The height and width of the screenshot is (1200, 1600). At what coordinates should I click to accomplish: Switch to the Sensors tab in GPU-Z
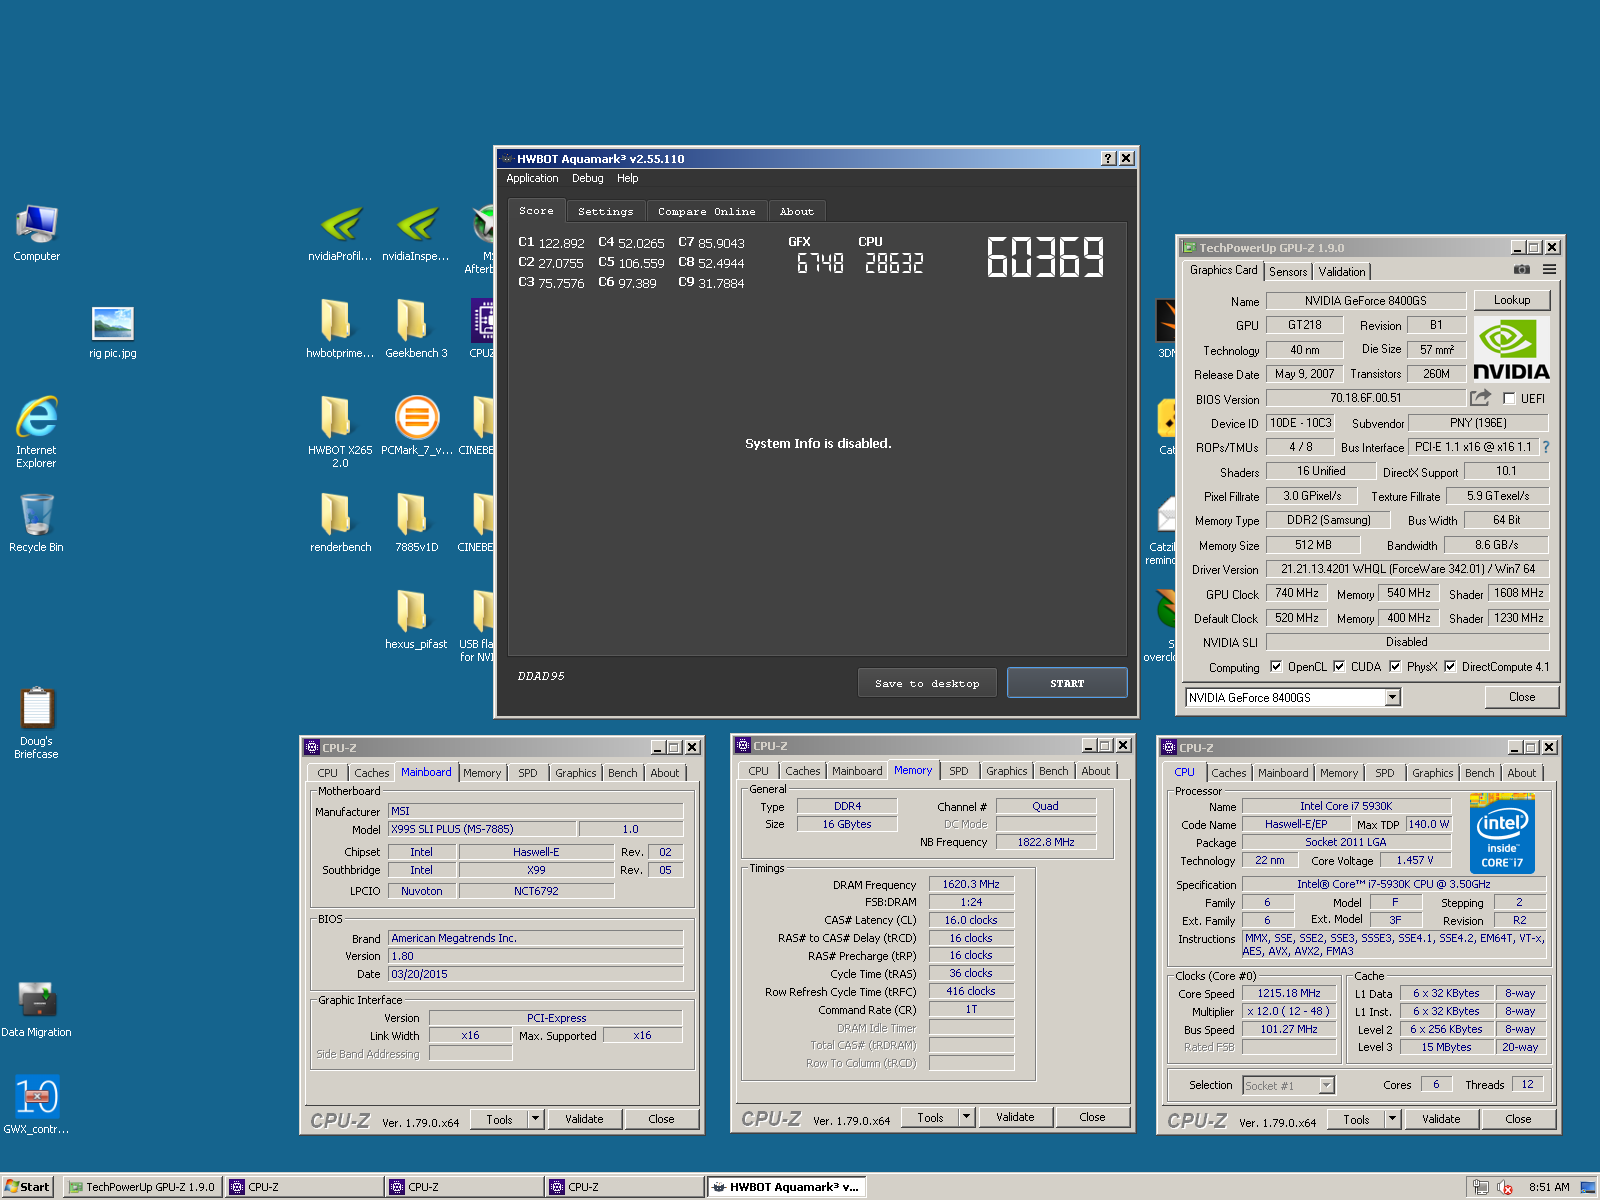tap(1288, 272)
